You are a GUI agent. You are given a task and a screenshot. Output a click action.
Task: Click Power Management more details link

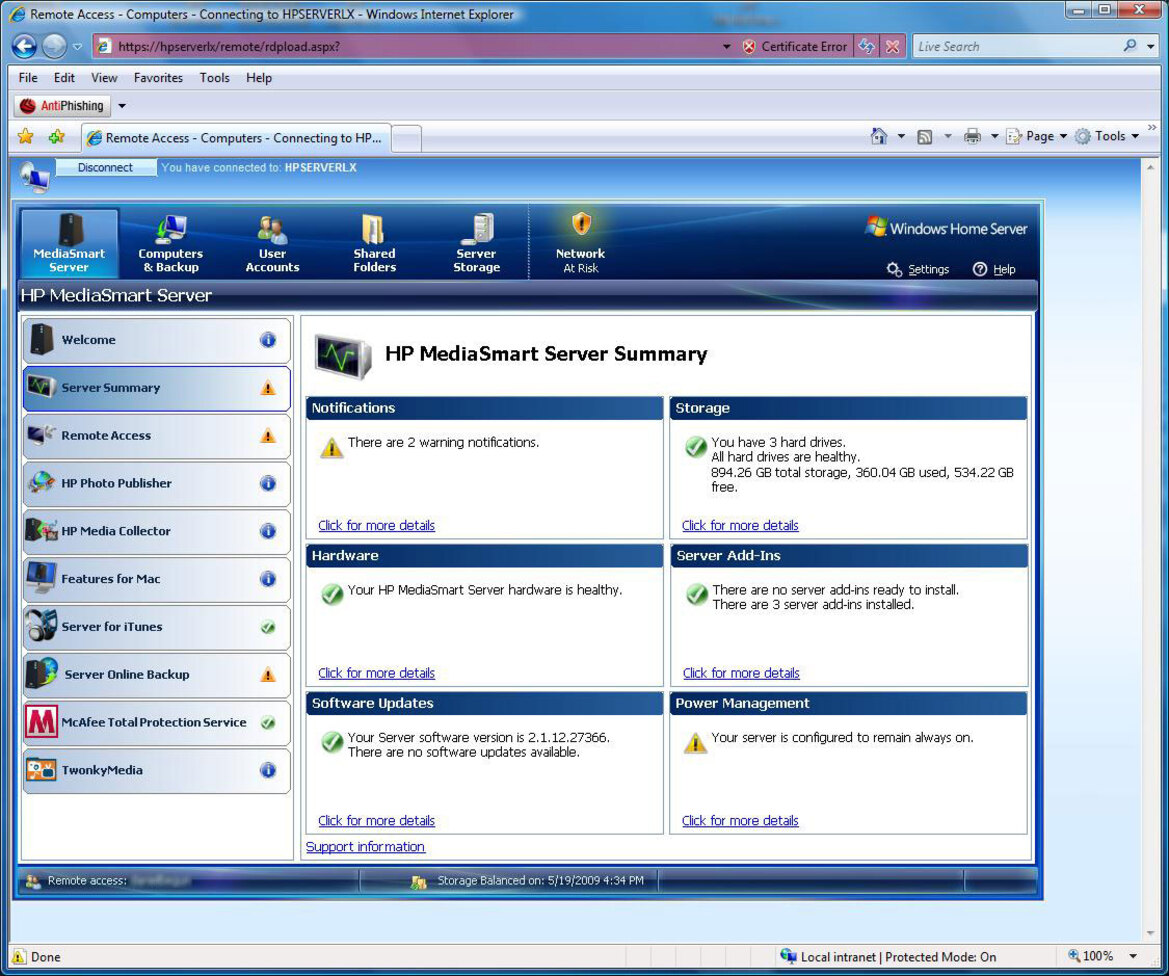click(x=740, y=821)
